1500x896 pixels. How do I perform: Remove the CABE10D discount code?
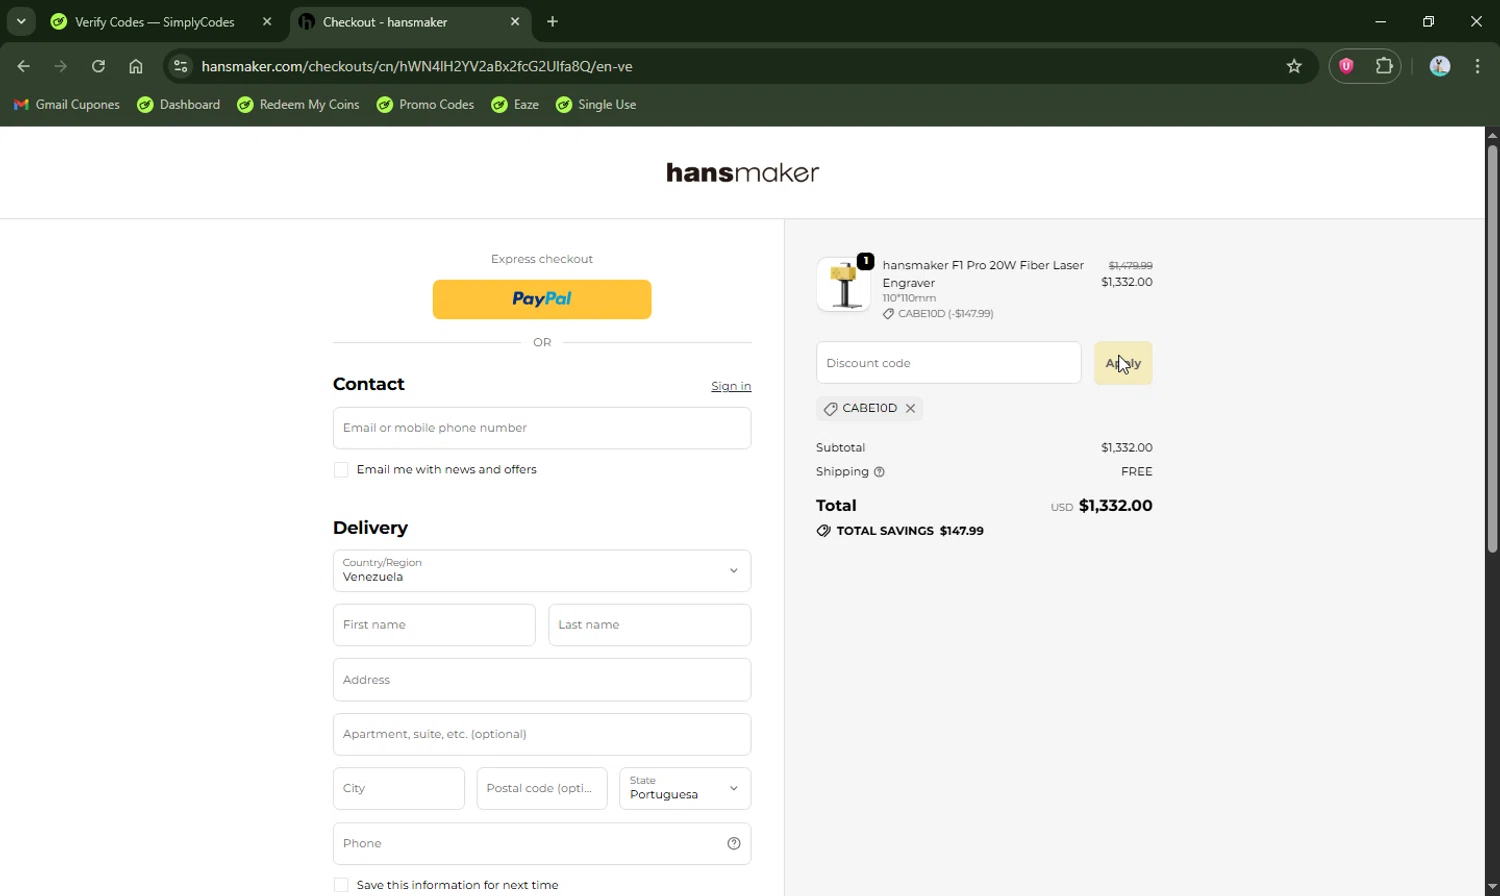(x=910, y=409)
